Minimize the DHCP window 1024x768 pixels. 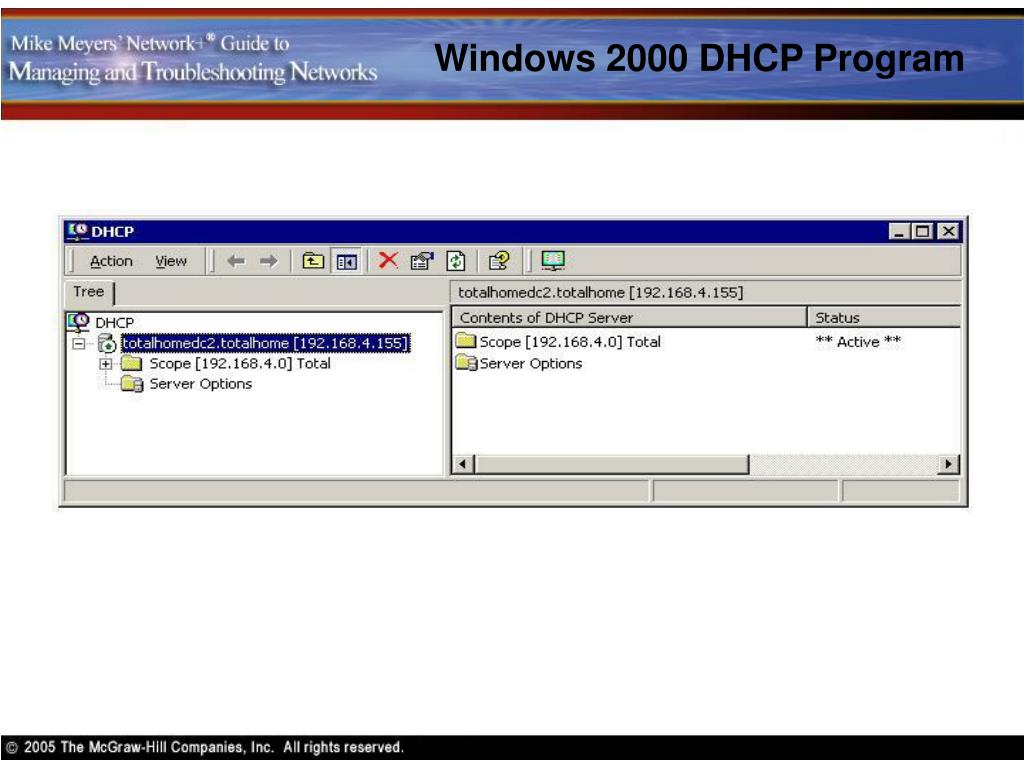899,231
